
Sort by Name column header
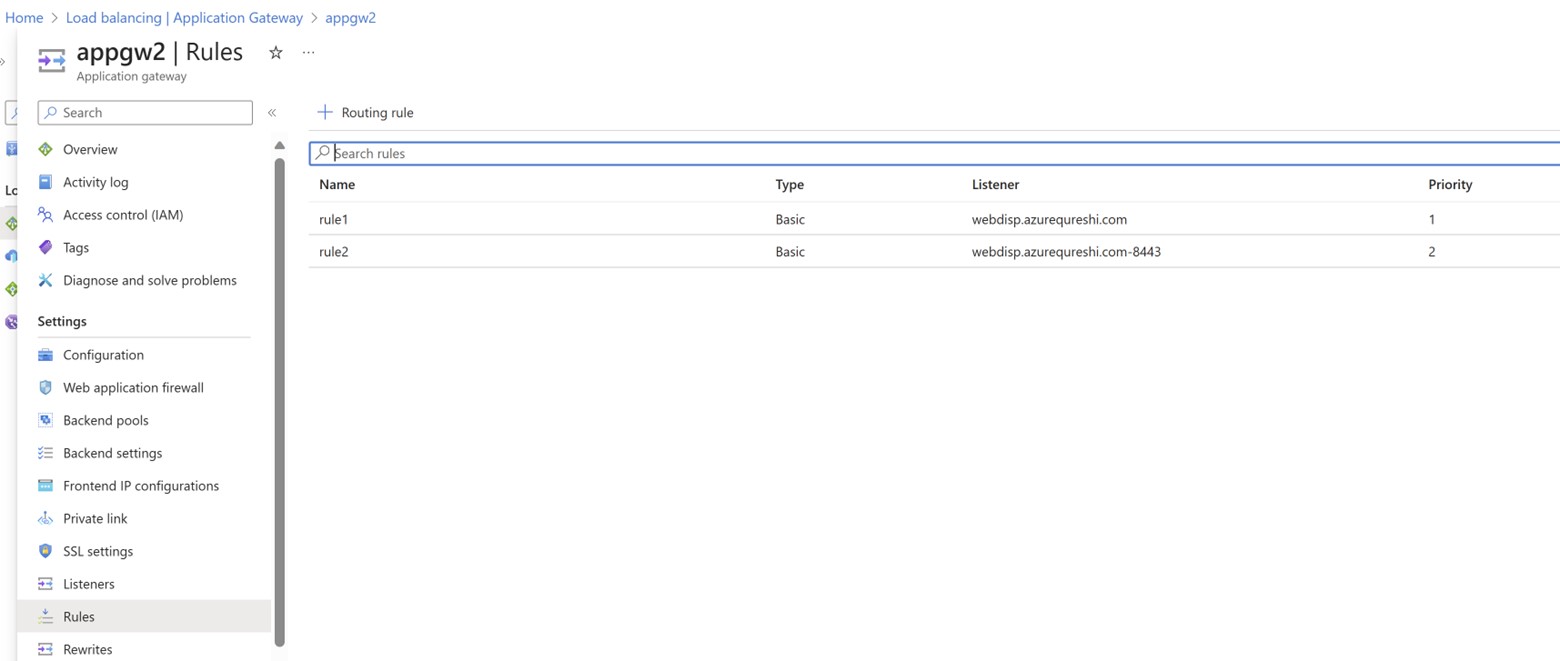coord(337,184)
